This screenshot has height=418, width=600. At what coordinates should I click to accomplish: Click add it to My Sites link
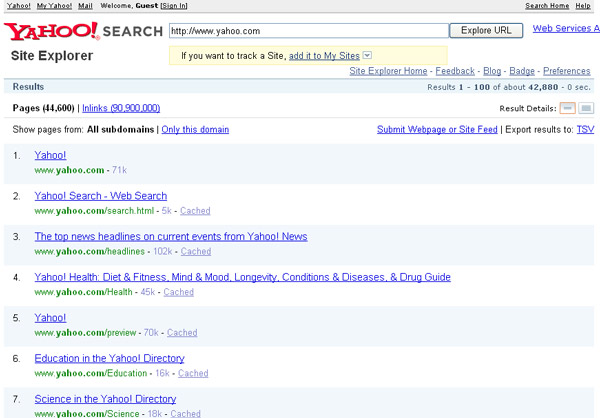point(324,56)
